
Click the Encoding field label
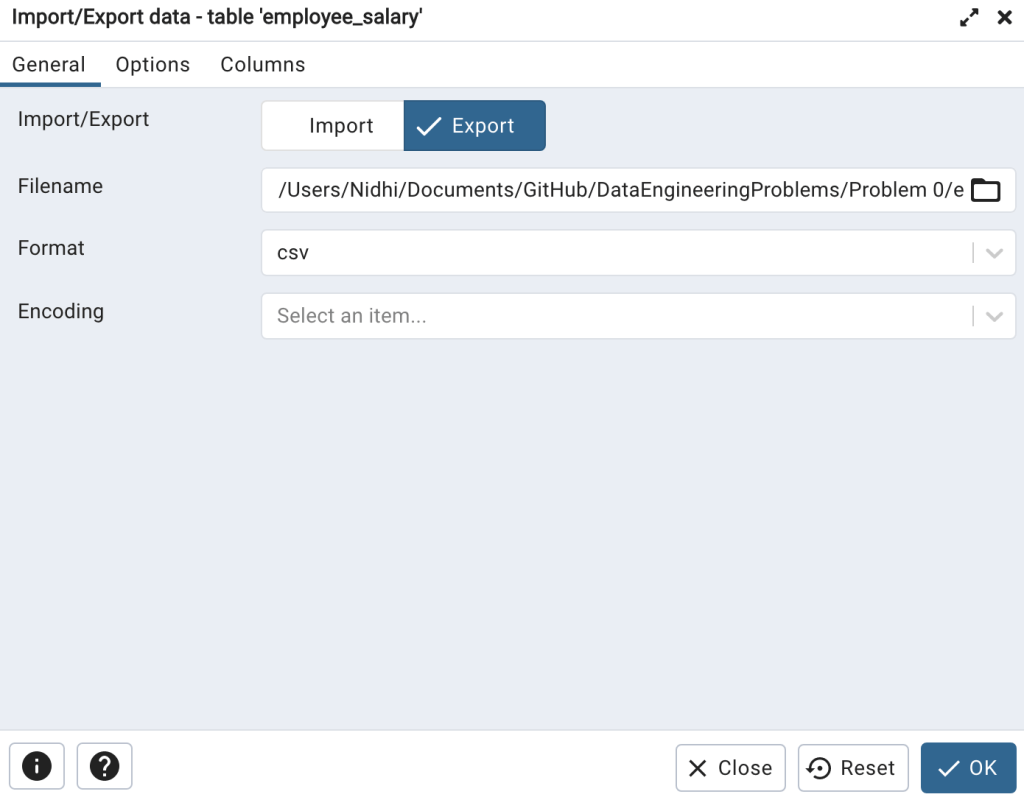pos(61,311)
